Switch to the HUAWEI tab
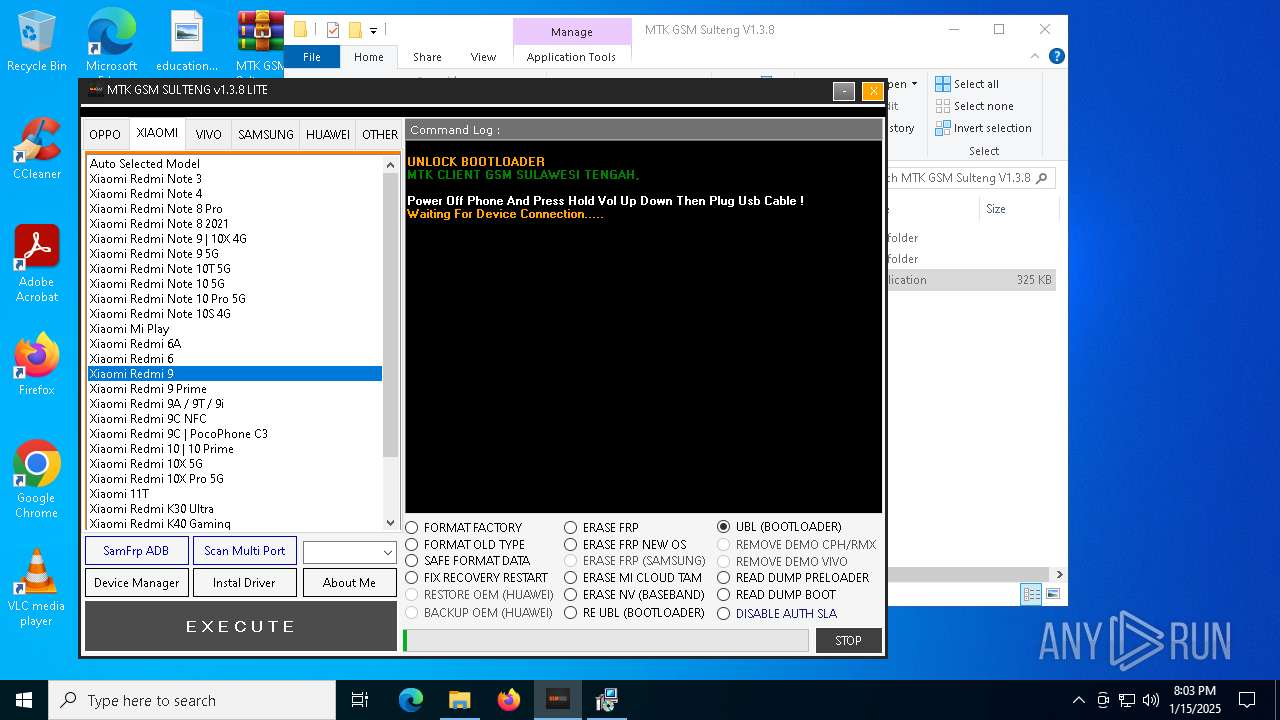 (x=328, y=134)
